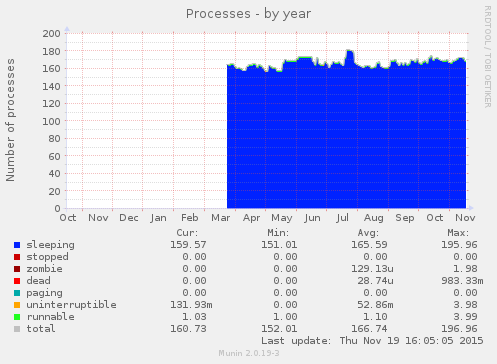This screenshot has width=497, height=364.
Task: Click the 'Dec' x-axis month label
Action: click(x=129, y=218)
